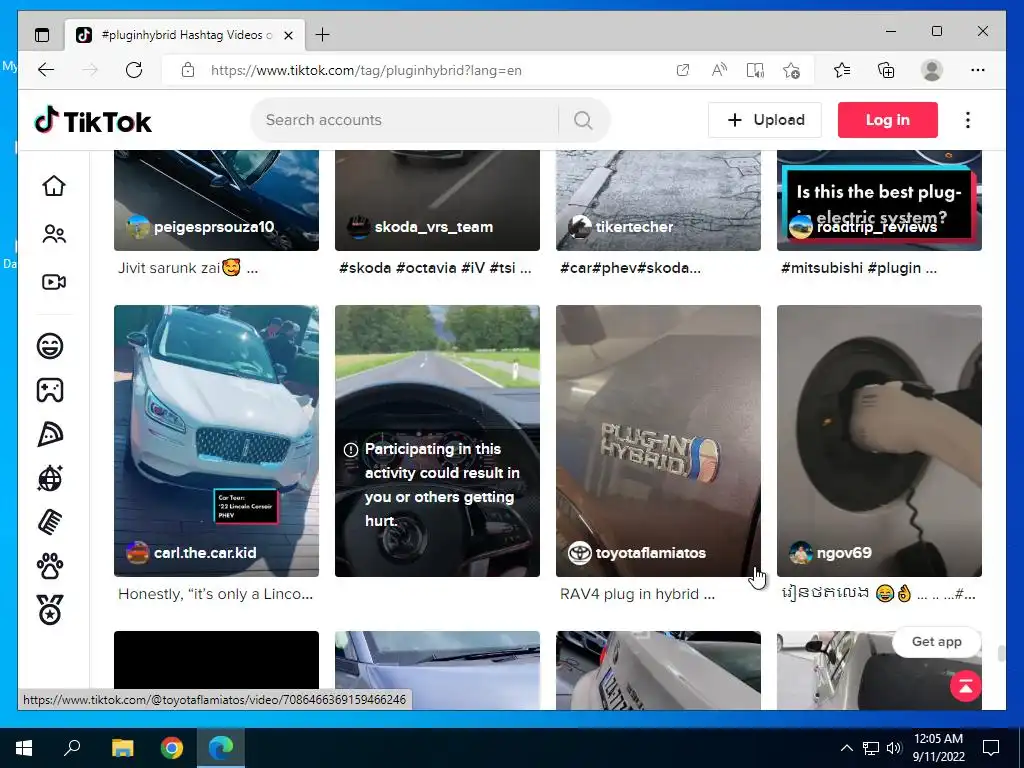Click the '#skoda #octavia #iV #tsi' caption
Image resolution: width=1024 pixels, height=768 pixels.
point(435,268)
